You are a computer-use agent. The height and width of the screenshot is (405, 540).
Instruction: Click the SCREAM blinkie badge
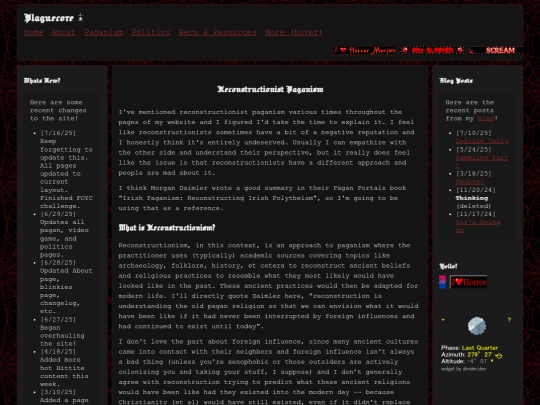[x=496, y=50]
